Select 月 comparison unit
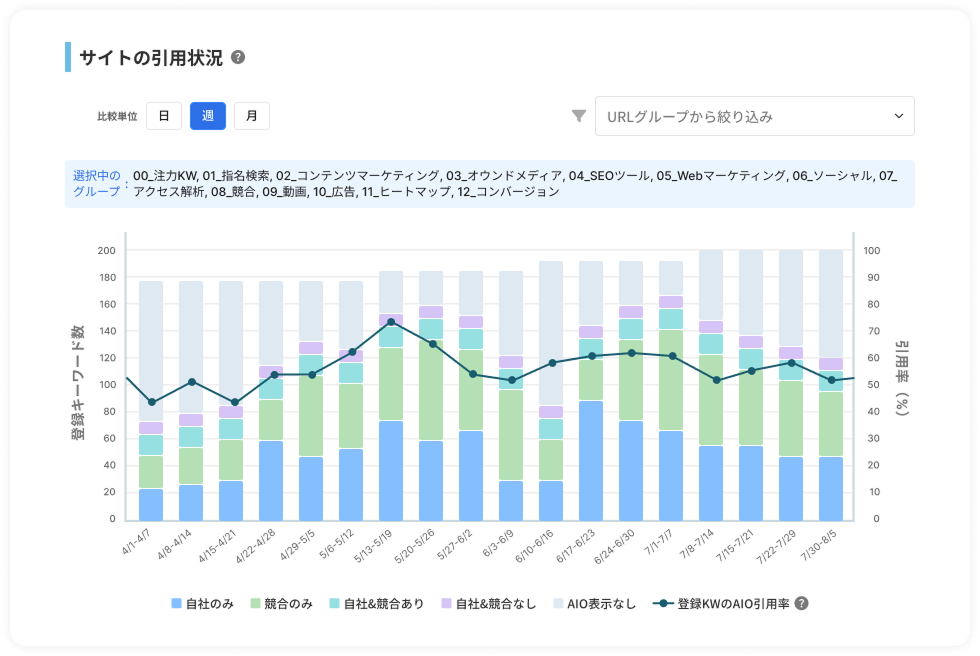This screenshot has width=980, height=656. [x=252, y=116]
